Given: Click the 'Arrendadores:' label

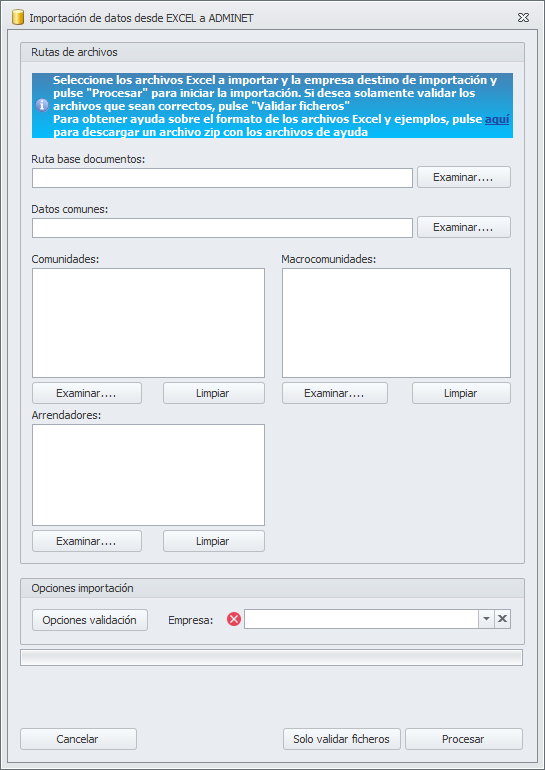Looking at the screenshot, I should (x=66, y=415).
